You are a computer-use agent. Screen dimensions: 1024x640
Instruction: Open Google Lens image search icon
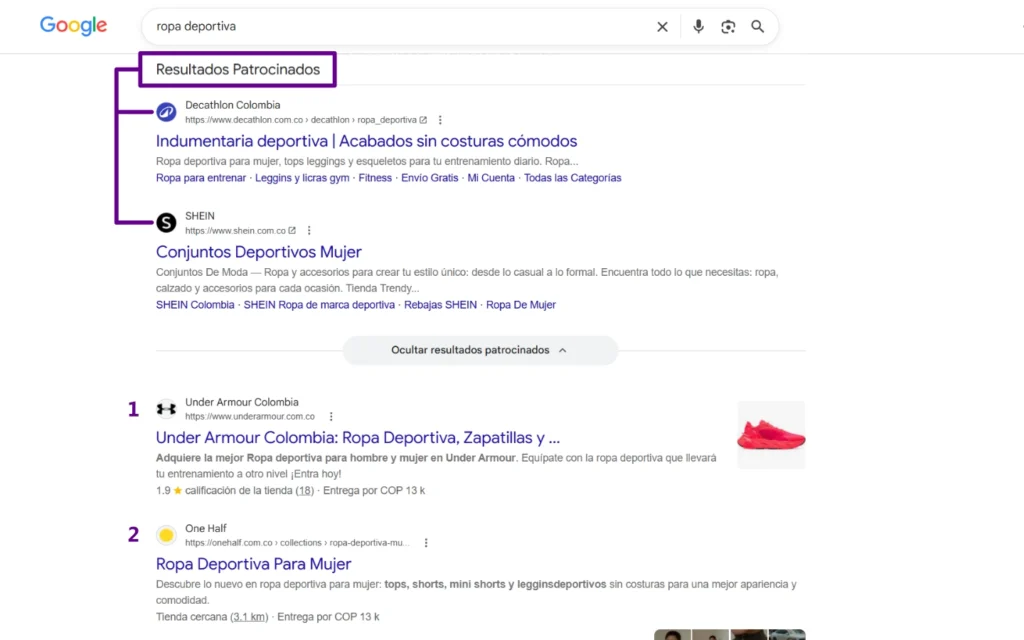point(728,27)
